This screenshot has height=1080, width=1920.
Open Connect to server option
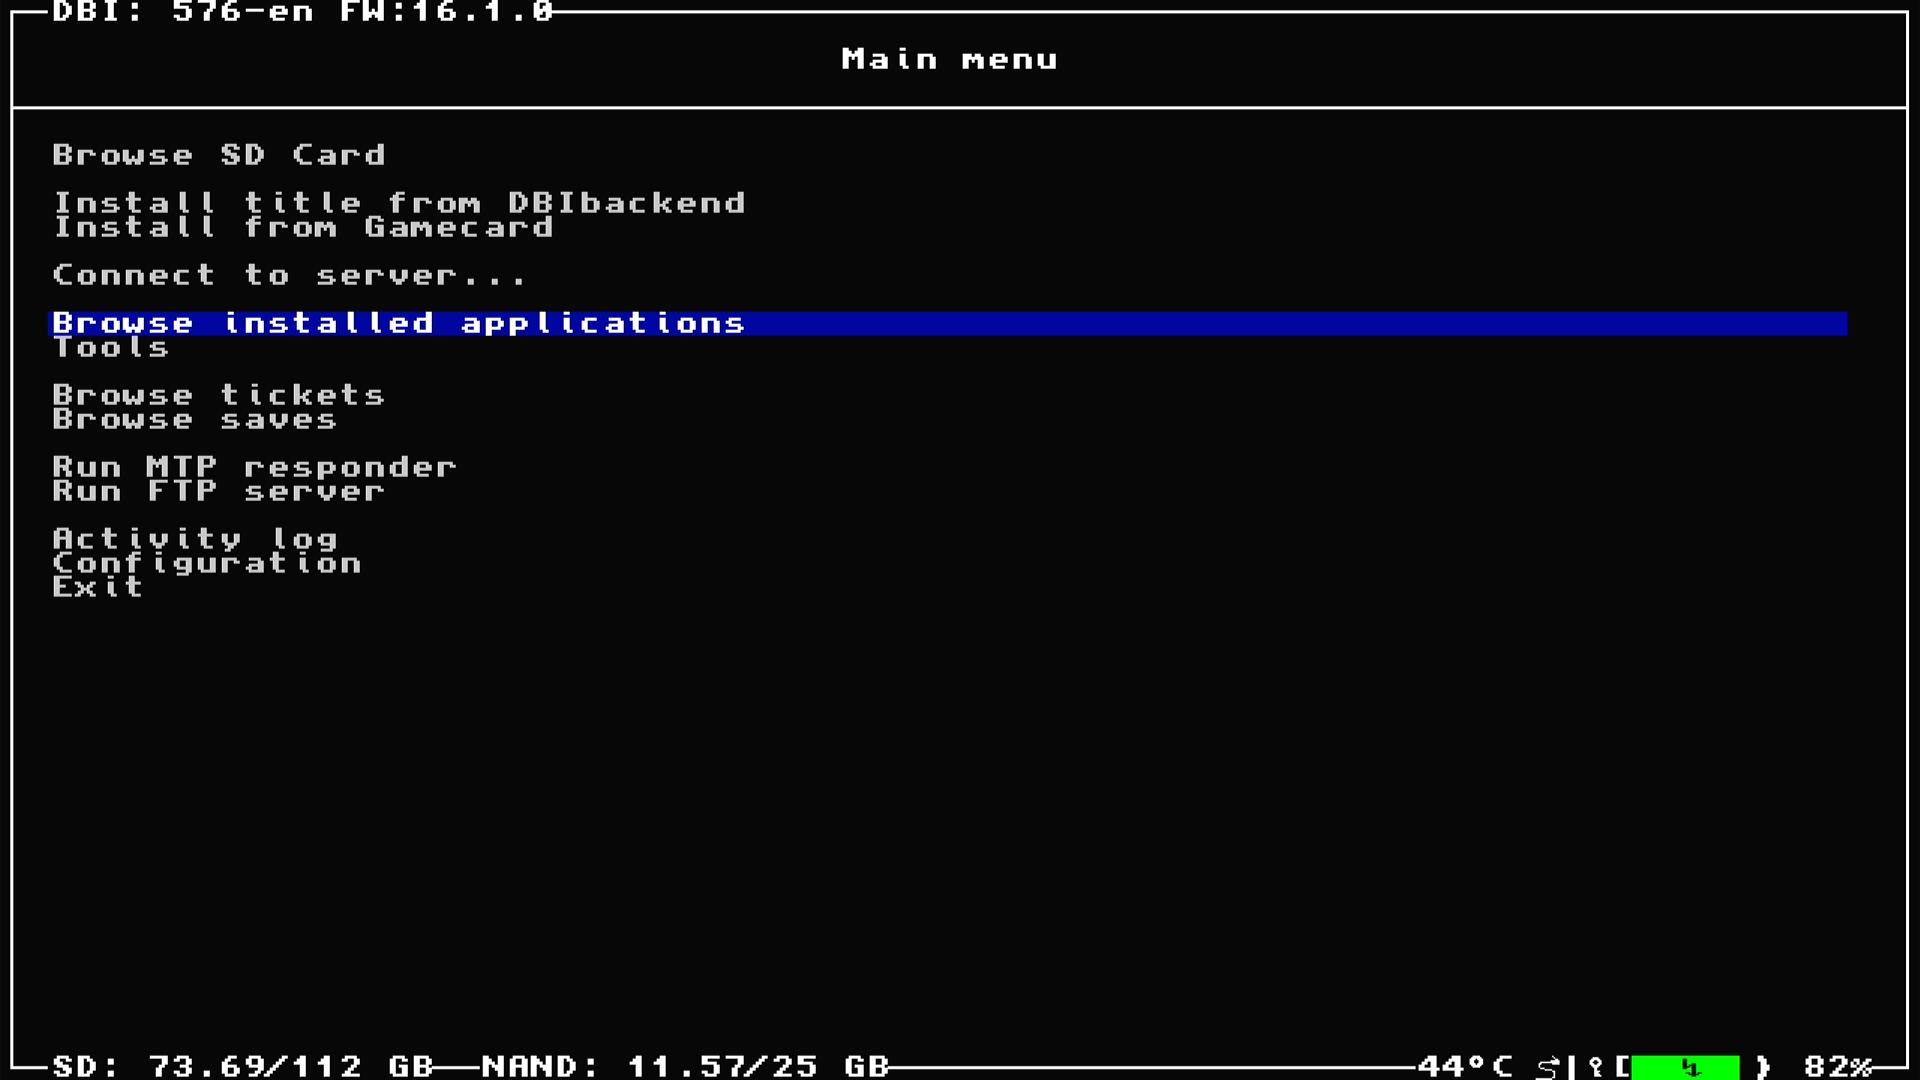pos(289,275)
